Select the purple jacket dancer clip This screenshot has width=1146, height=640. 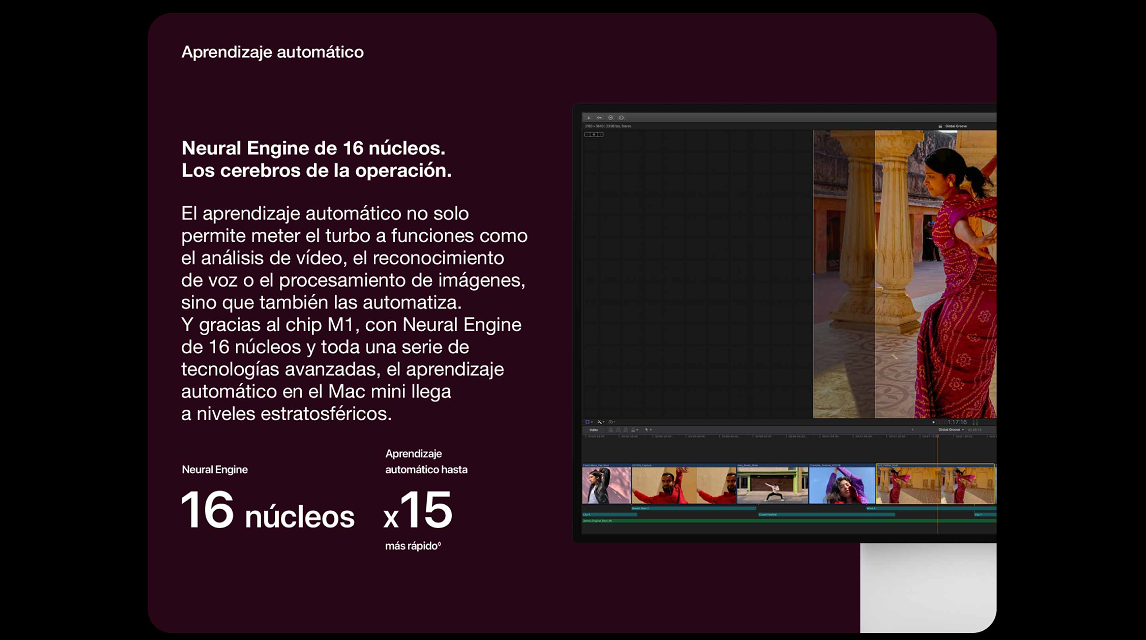(842, 484)
